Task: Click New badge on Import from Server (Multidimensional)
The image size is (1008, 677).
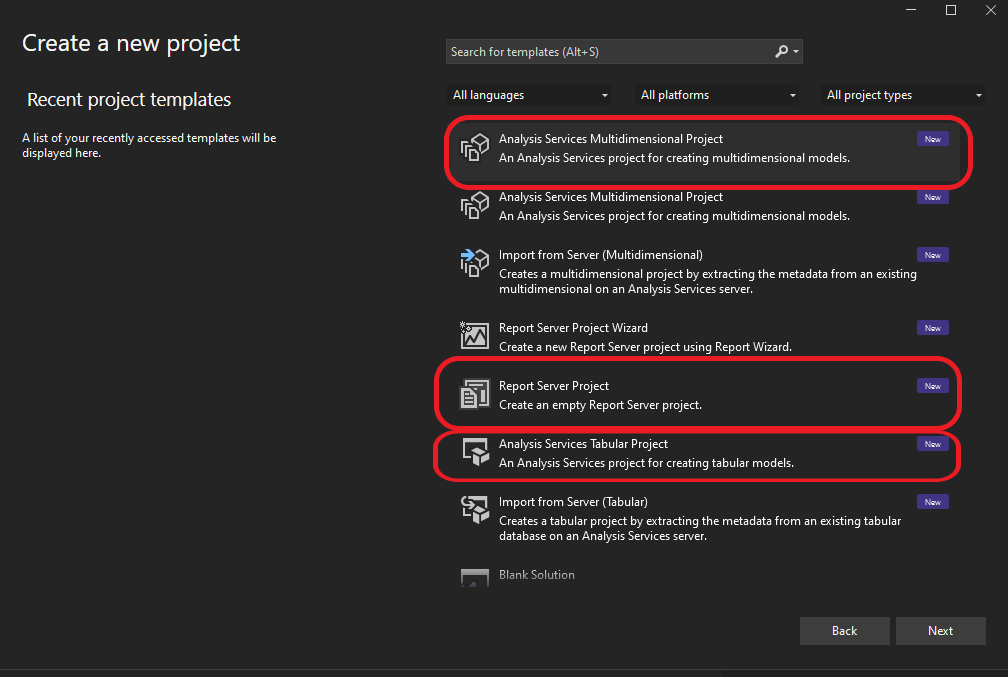Action: (x=932, y=255)
